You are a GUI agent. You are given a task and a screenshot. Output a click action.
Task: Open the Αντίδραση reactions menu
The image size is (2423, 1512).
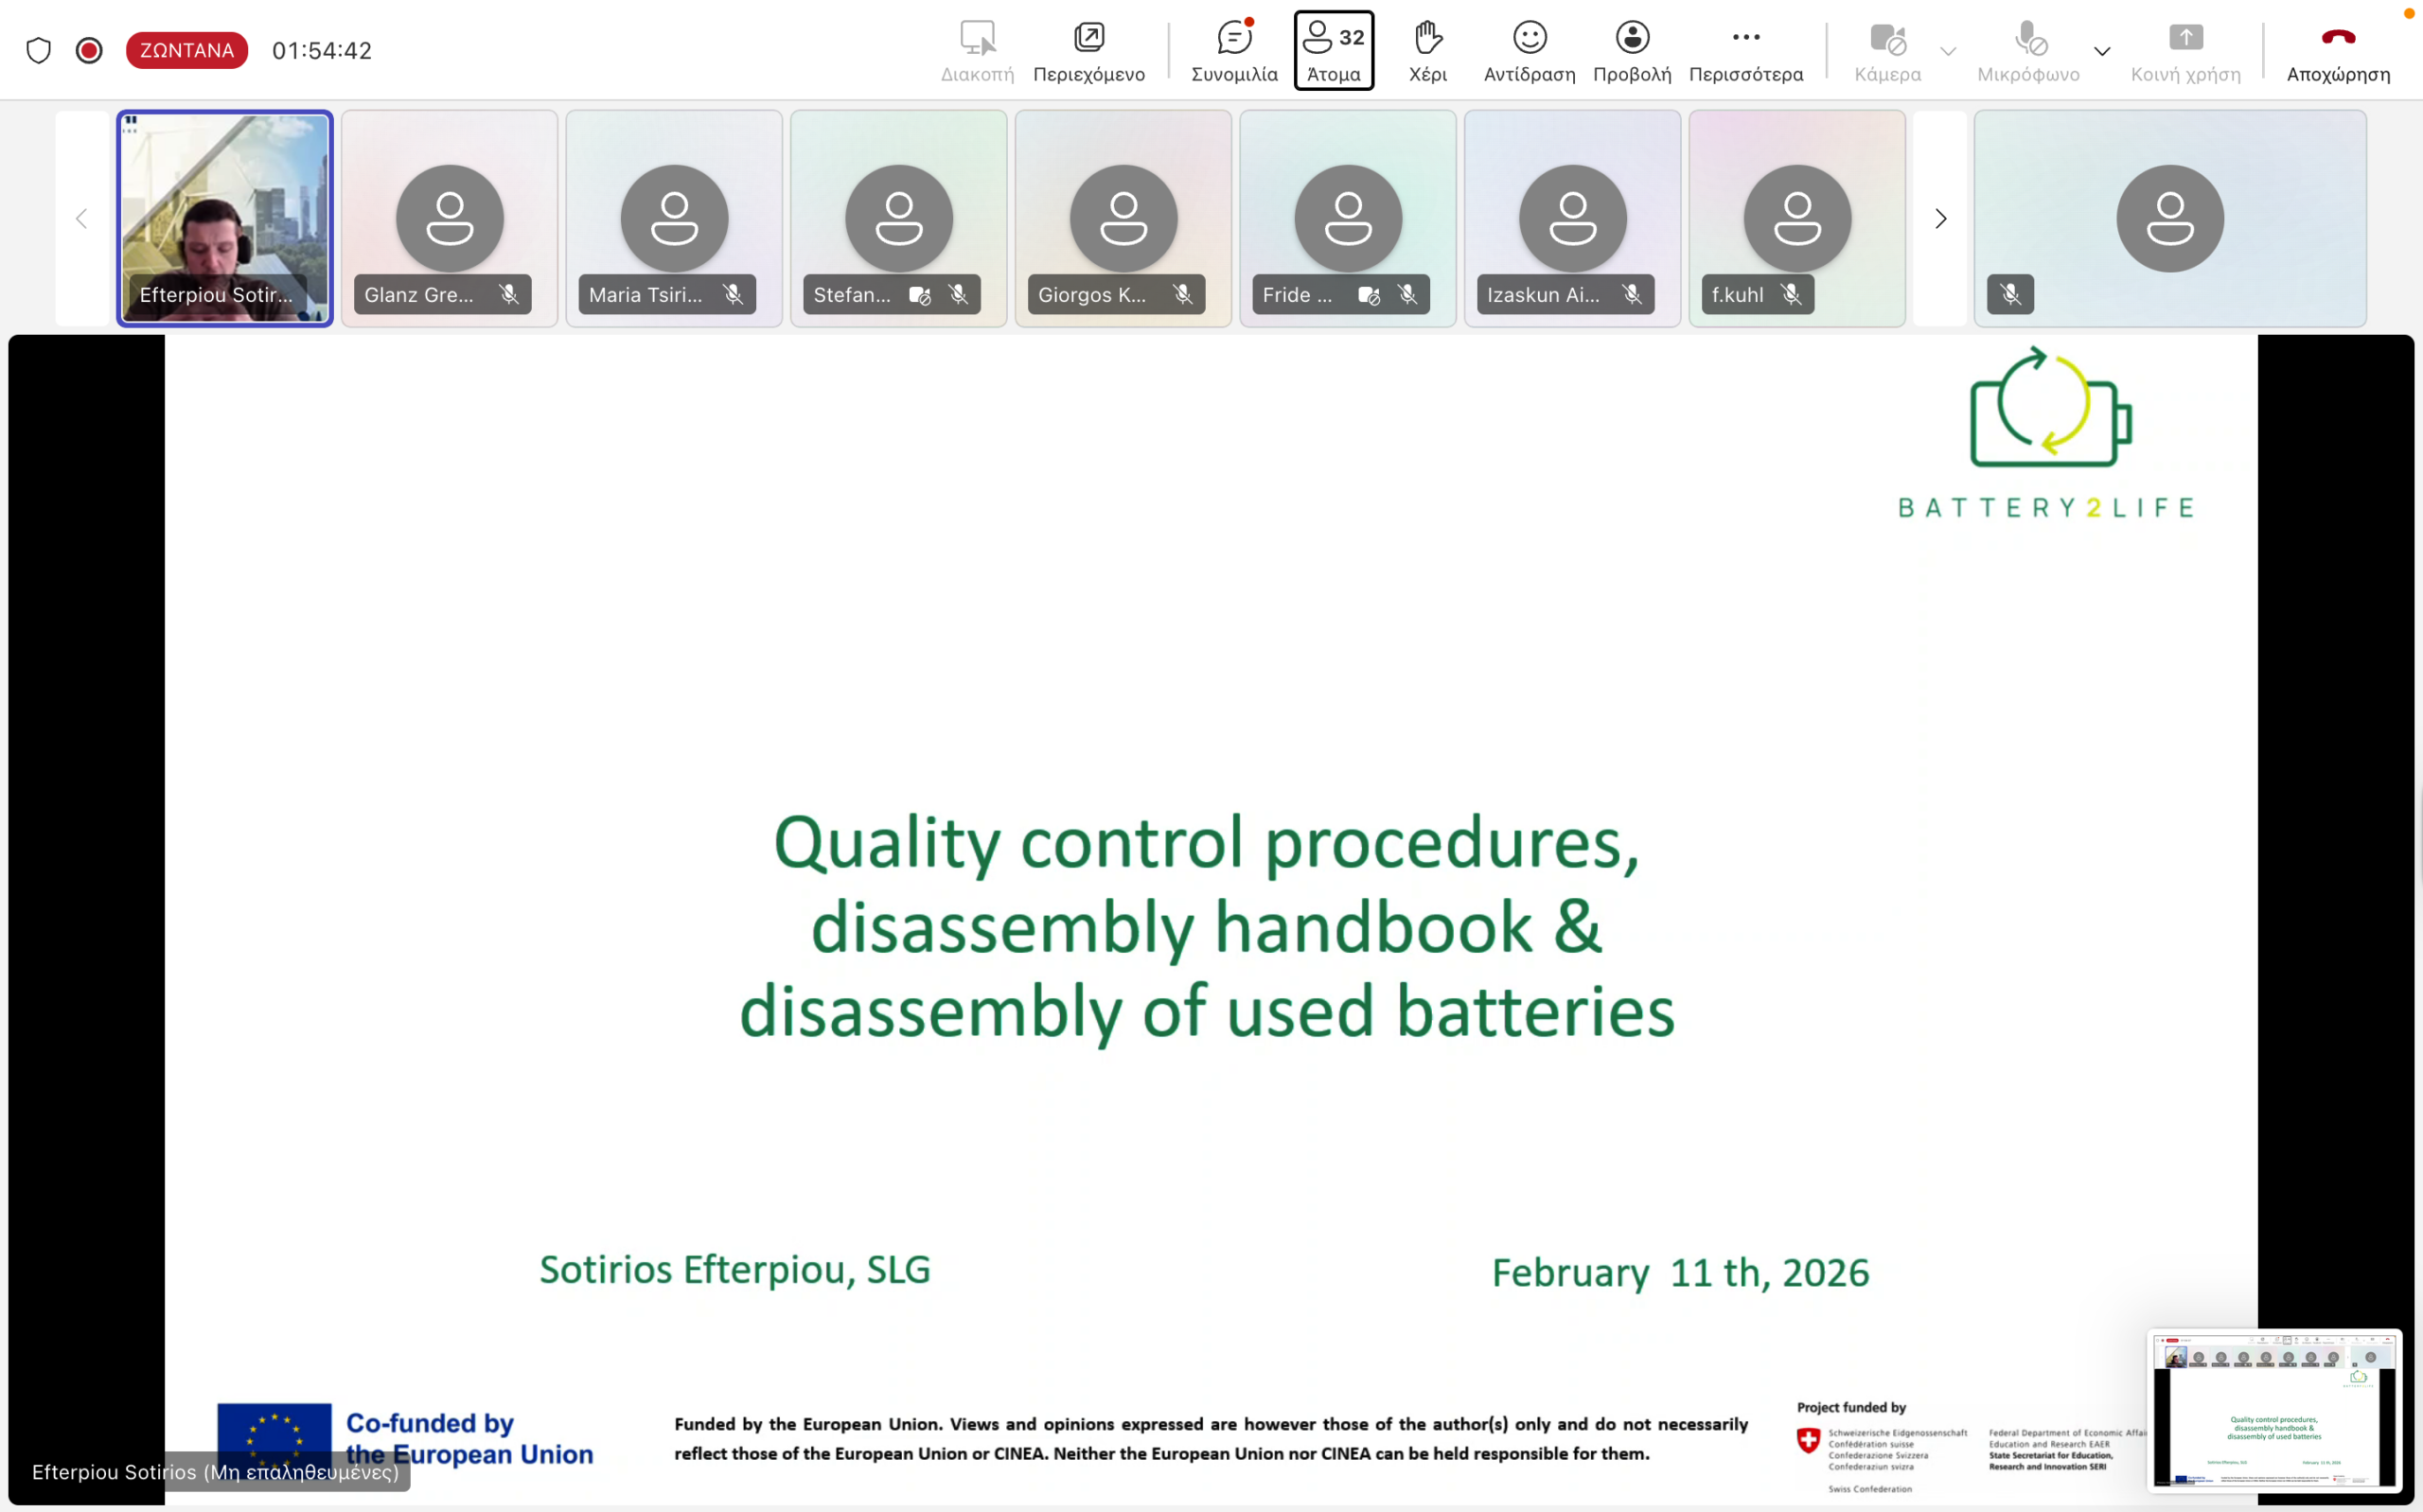click(1529, 50)
